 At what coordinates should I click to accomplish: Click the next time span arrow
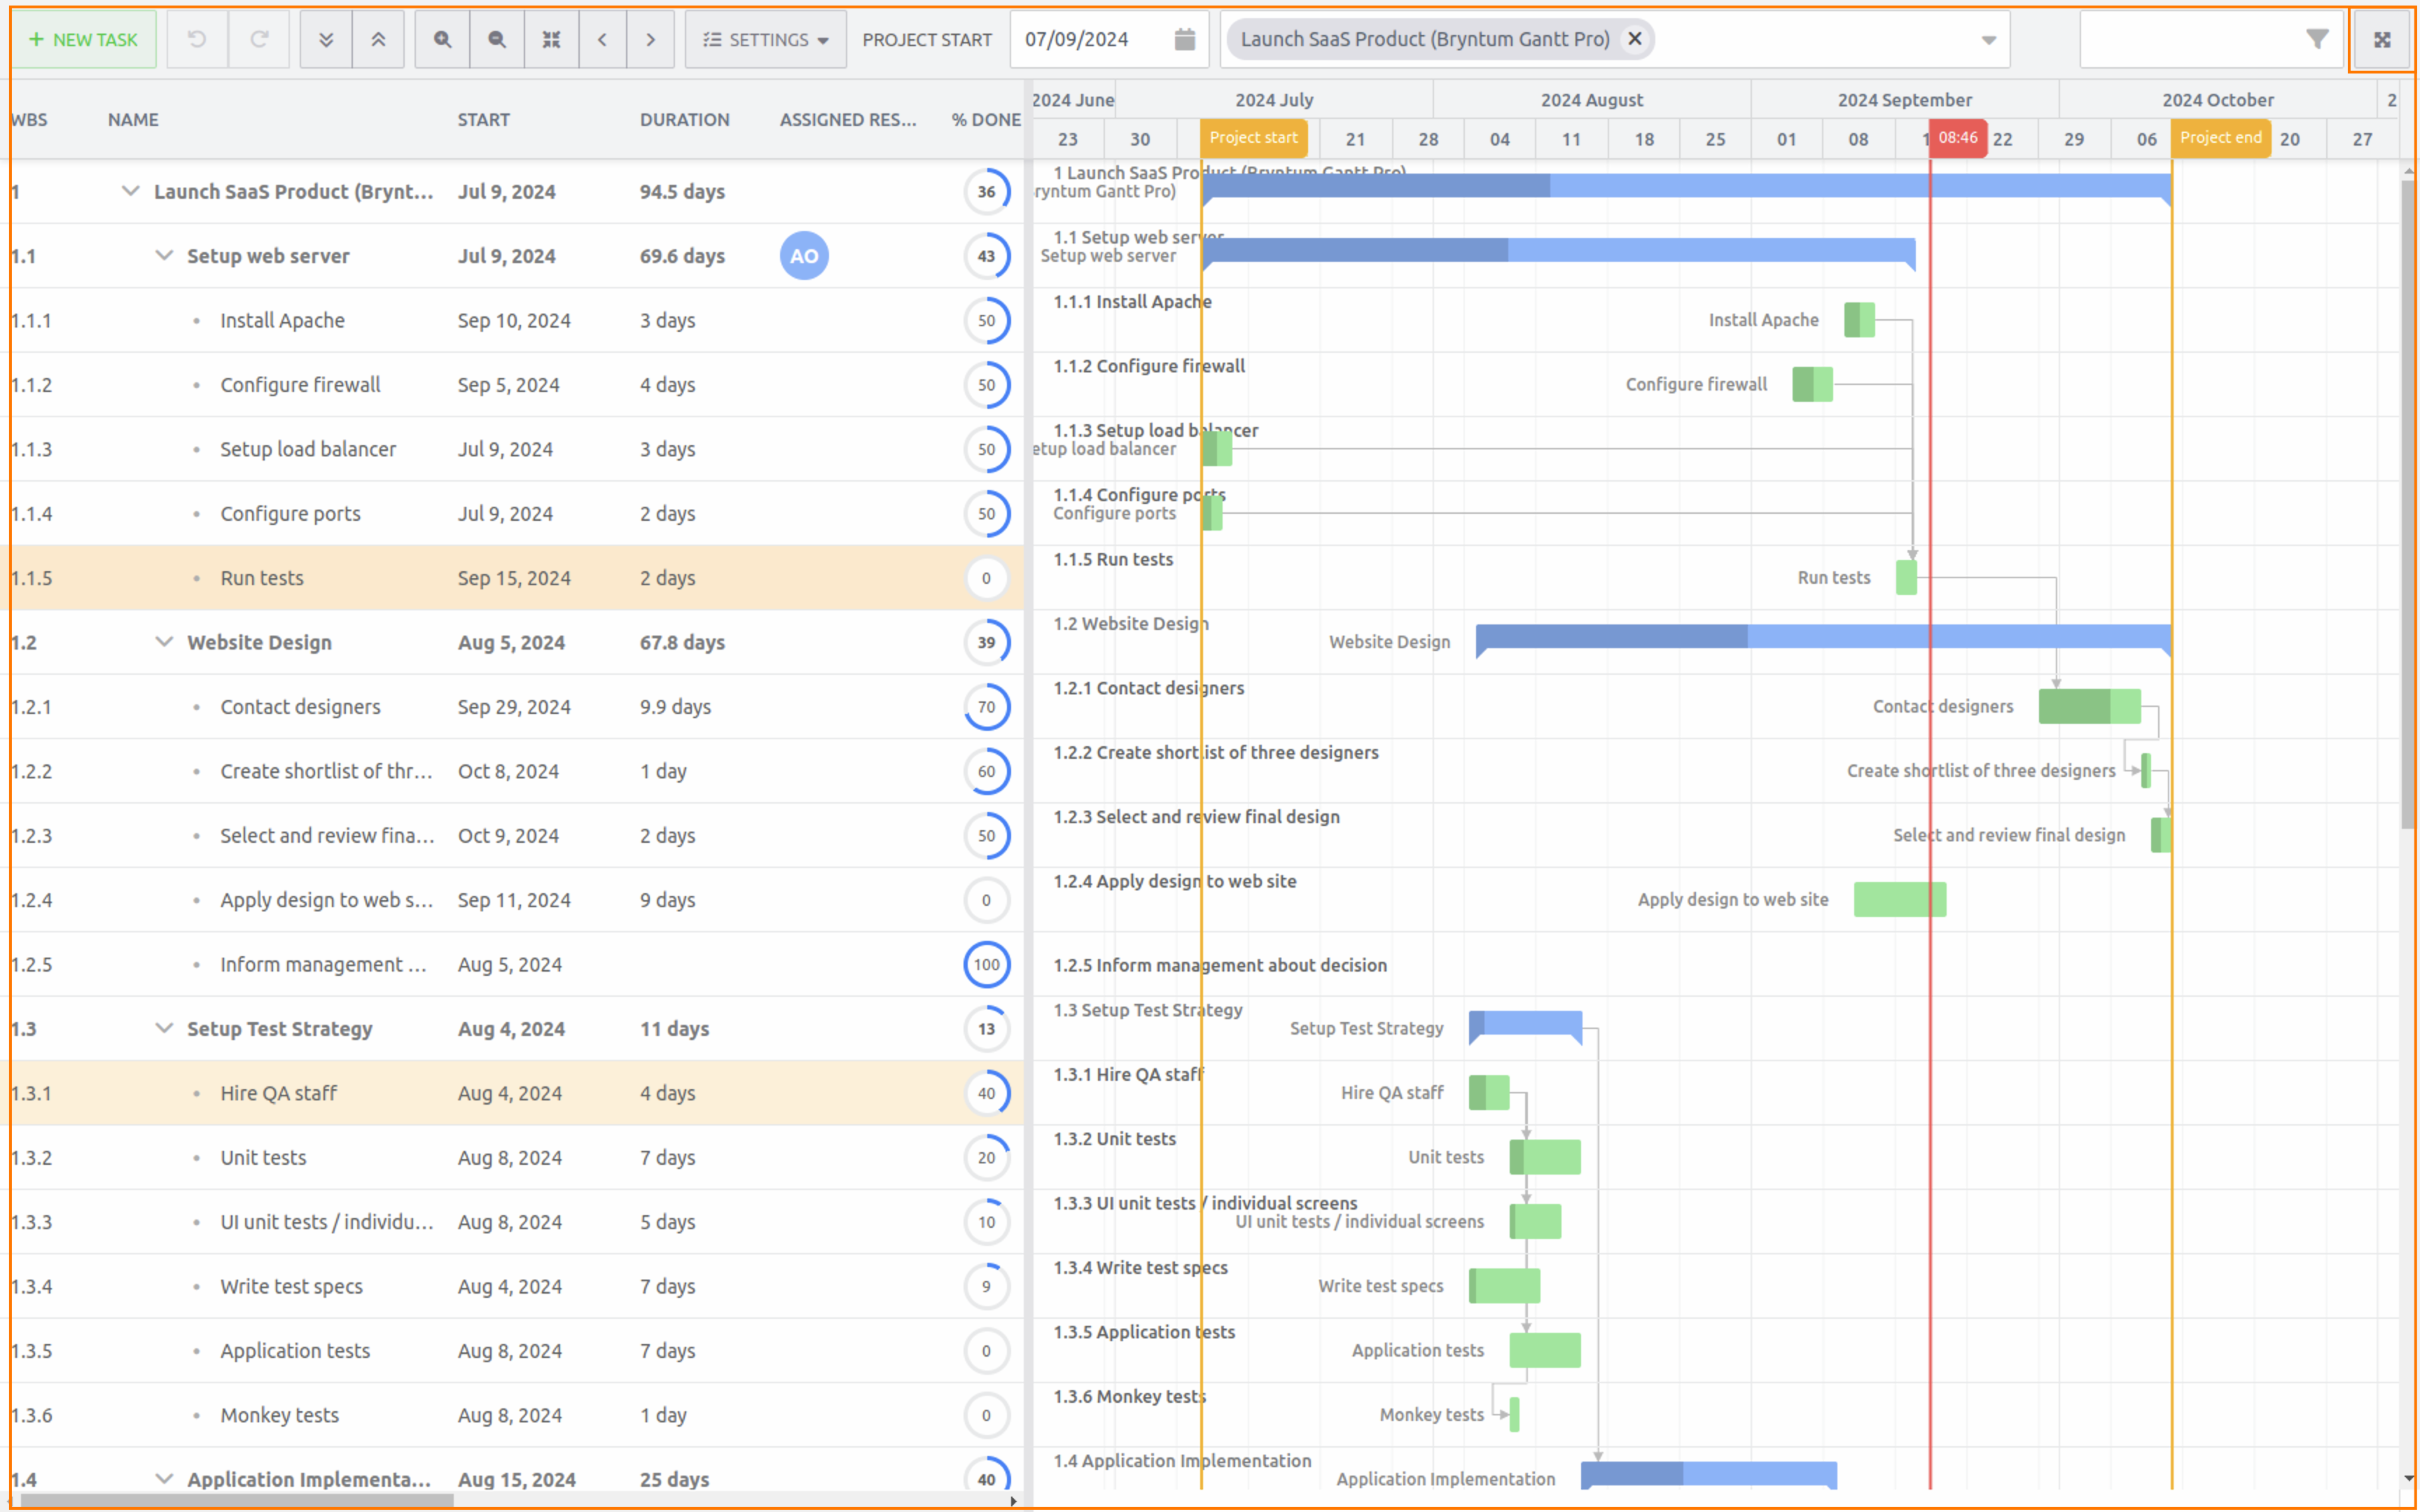tap(650, 39)
